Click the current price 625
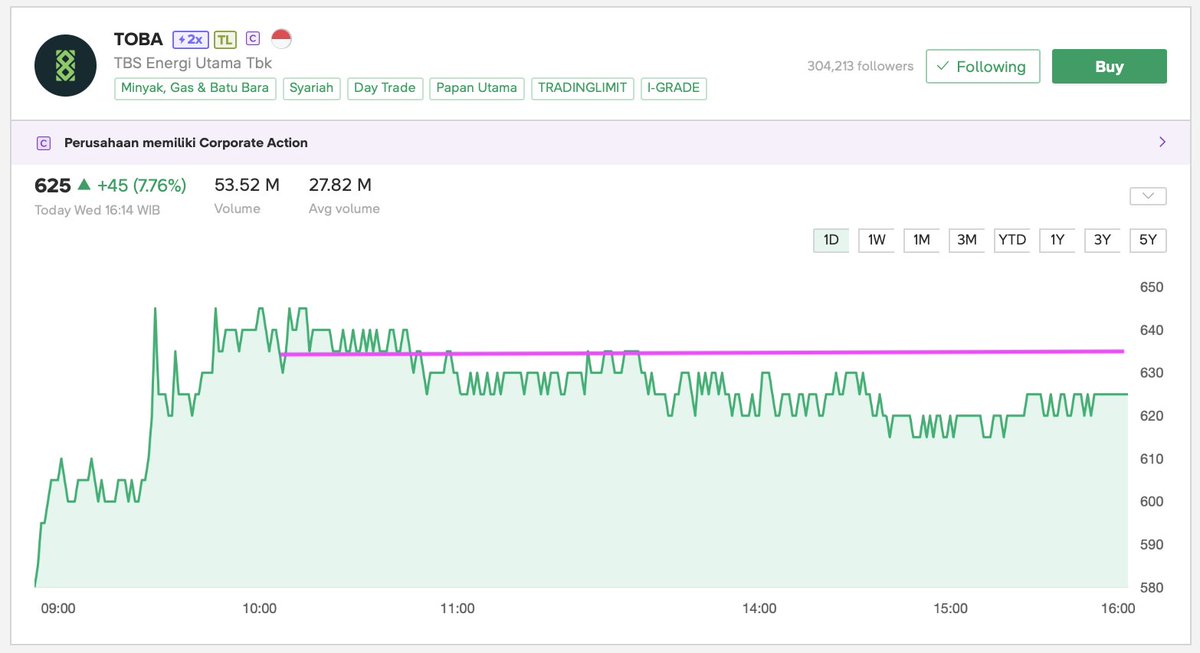This screenshot has width=1200, height=653. [x=52, y=185]
